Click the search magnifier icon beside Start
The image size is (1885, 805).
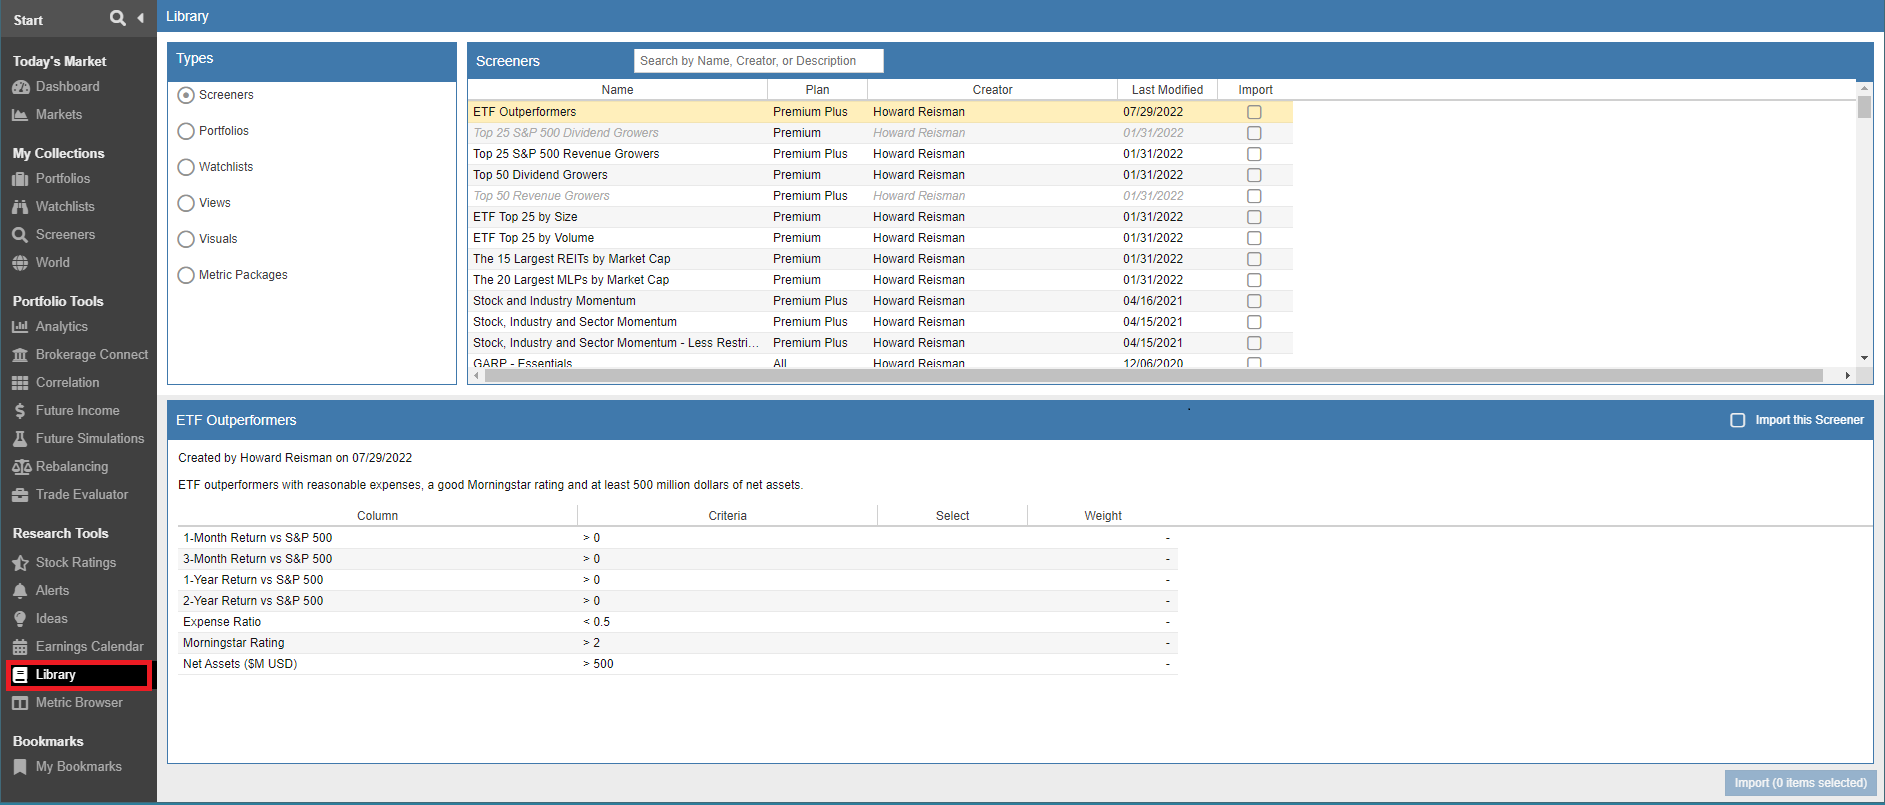[118, 18]
